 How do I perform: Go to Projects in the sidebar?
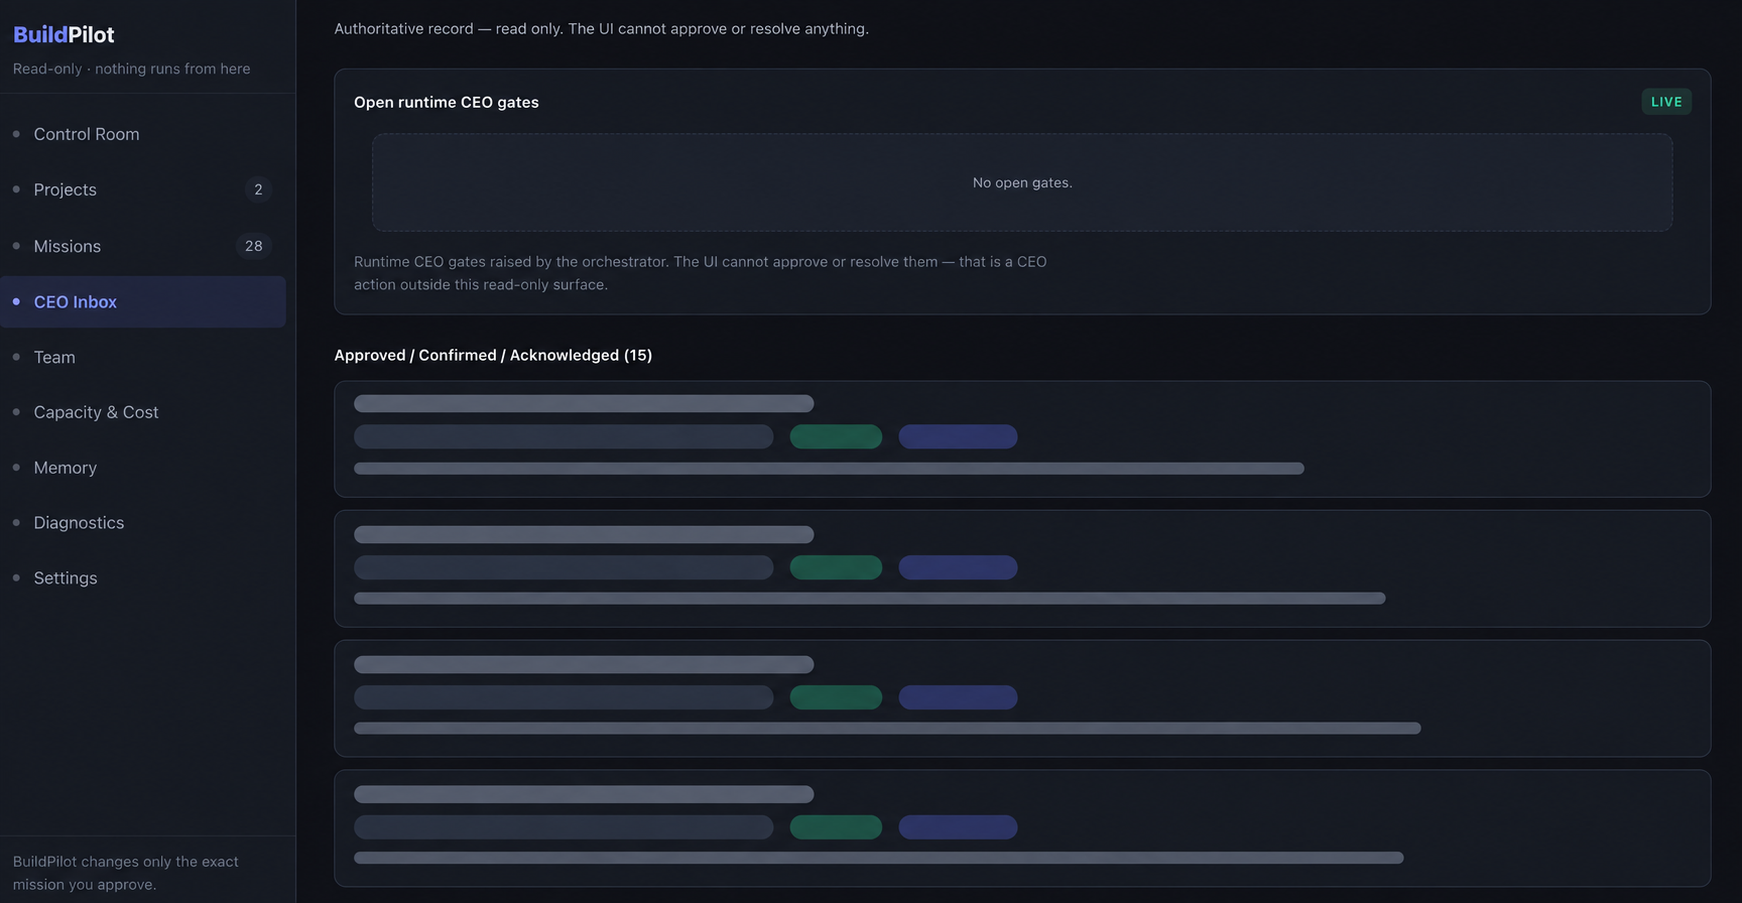[143, 190]
